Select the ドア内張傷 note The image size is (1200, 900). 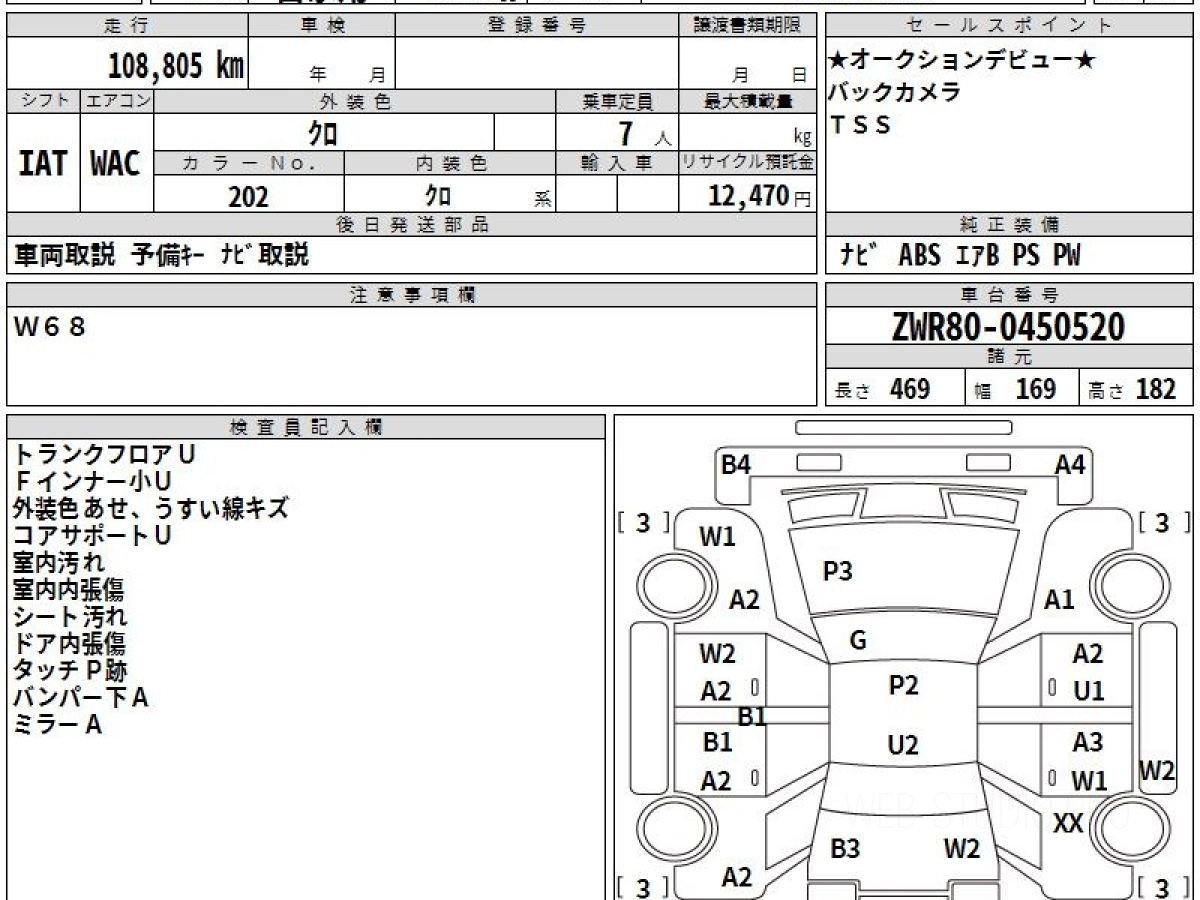pos(69,643)
